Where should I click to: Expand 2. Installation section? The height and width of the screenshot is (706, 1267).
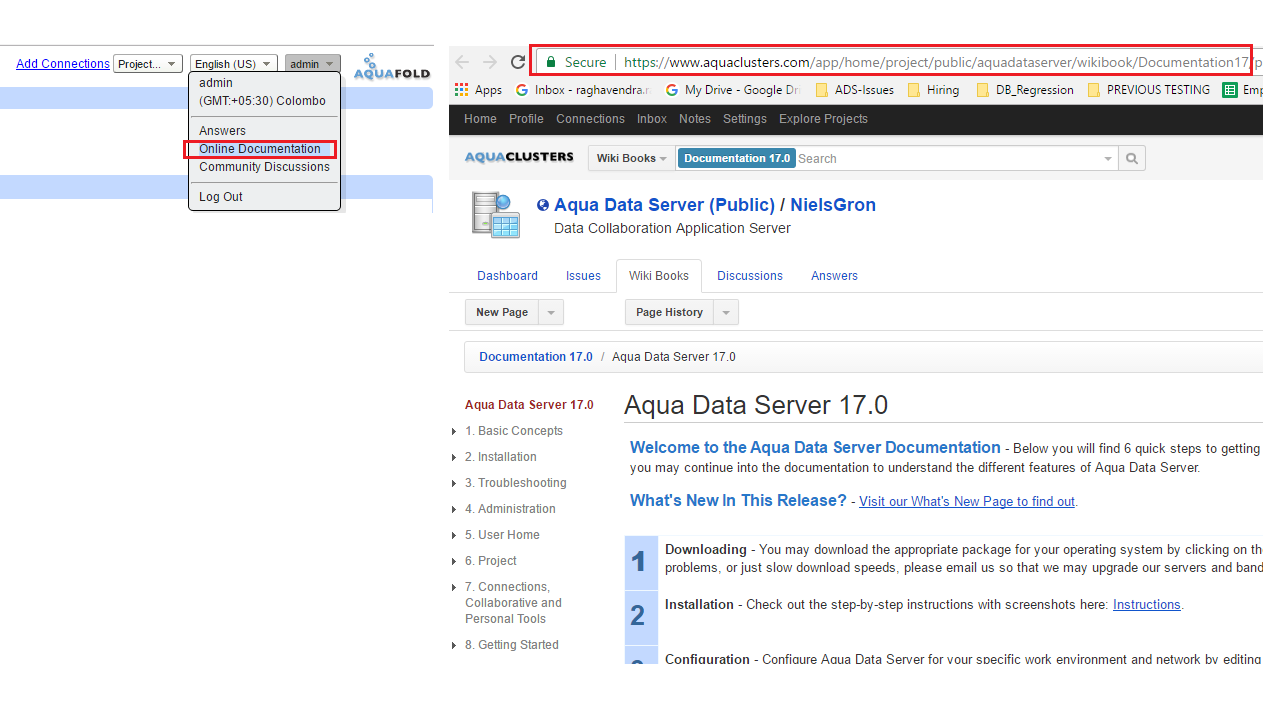point(454,458)
